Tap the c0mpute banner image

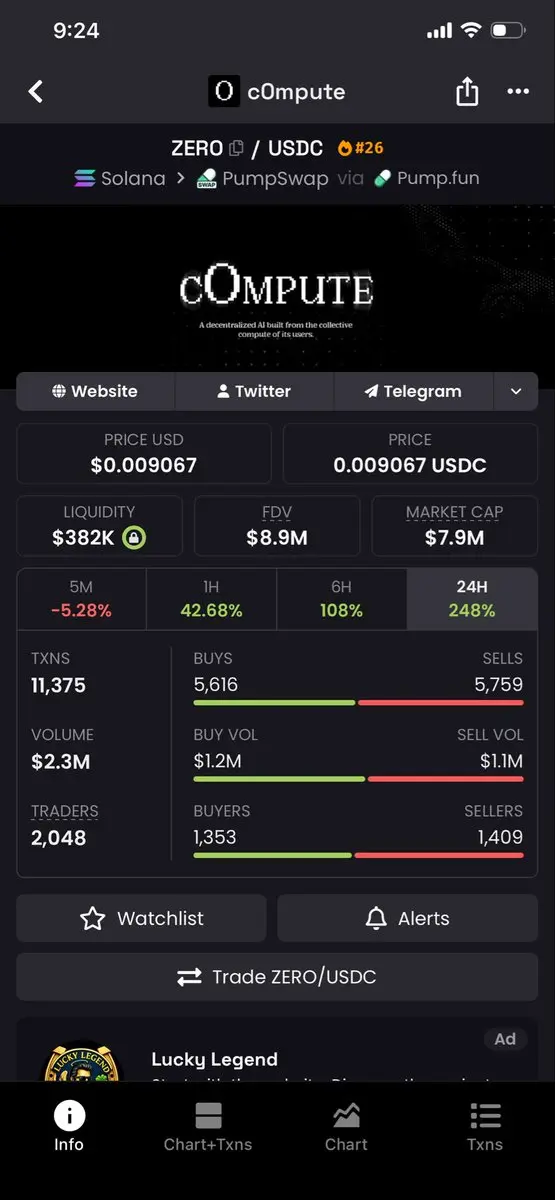(277, 290)
